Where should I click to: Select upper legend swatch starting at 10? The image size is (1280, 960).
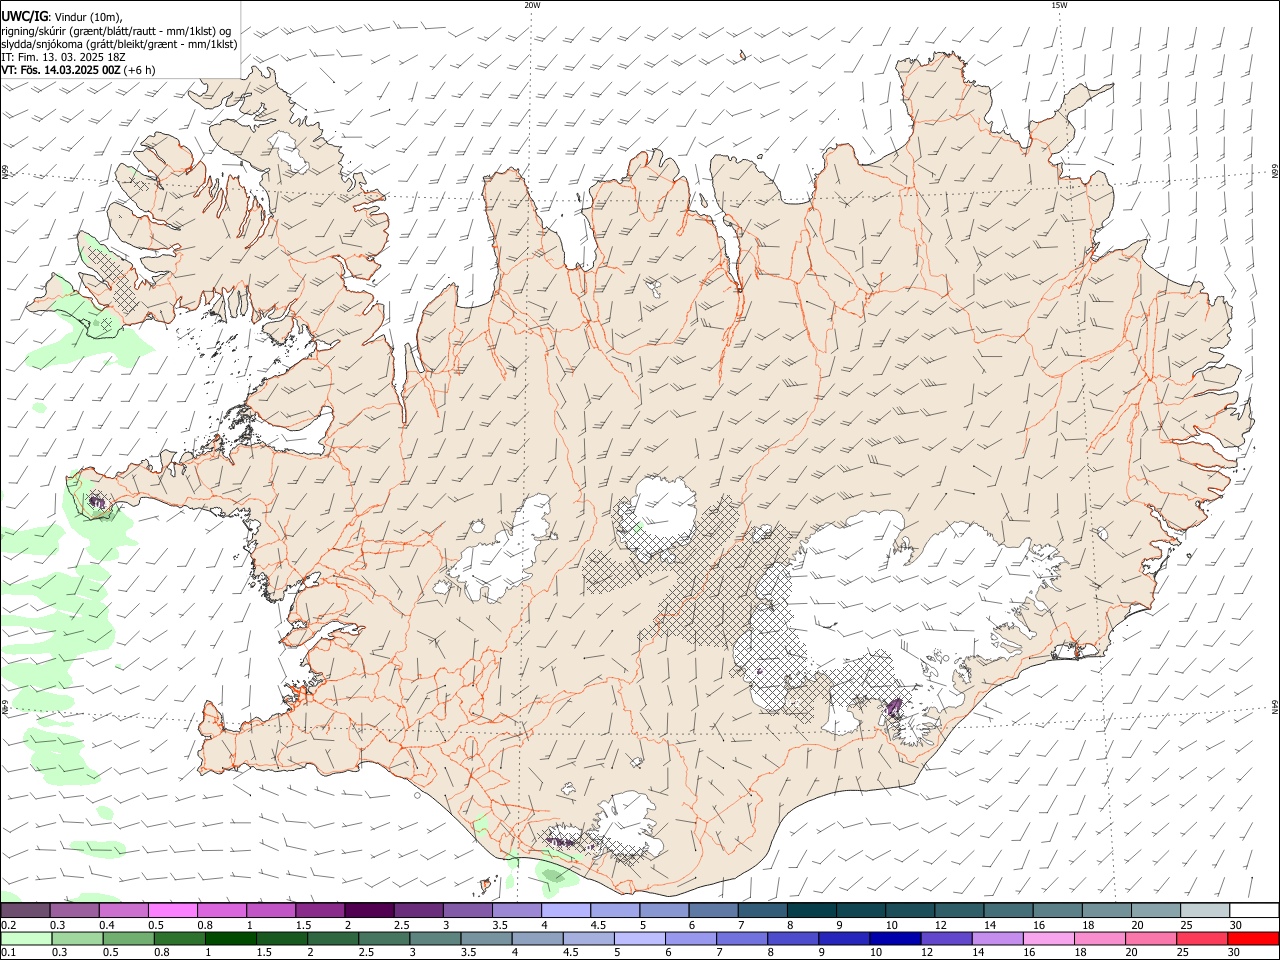point(909,910)
